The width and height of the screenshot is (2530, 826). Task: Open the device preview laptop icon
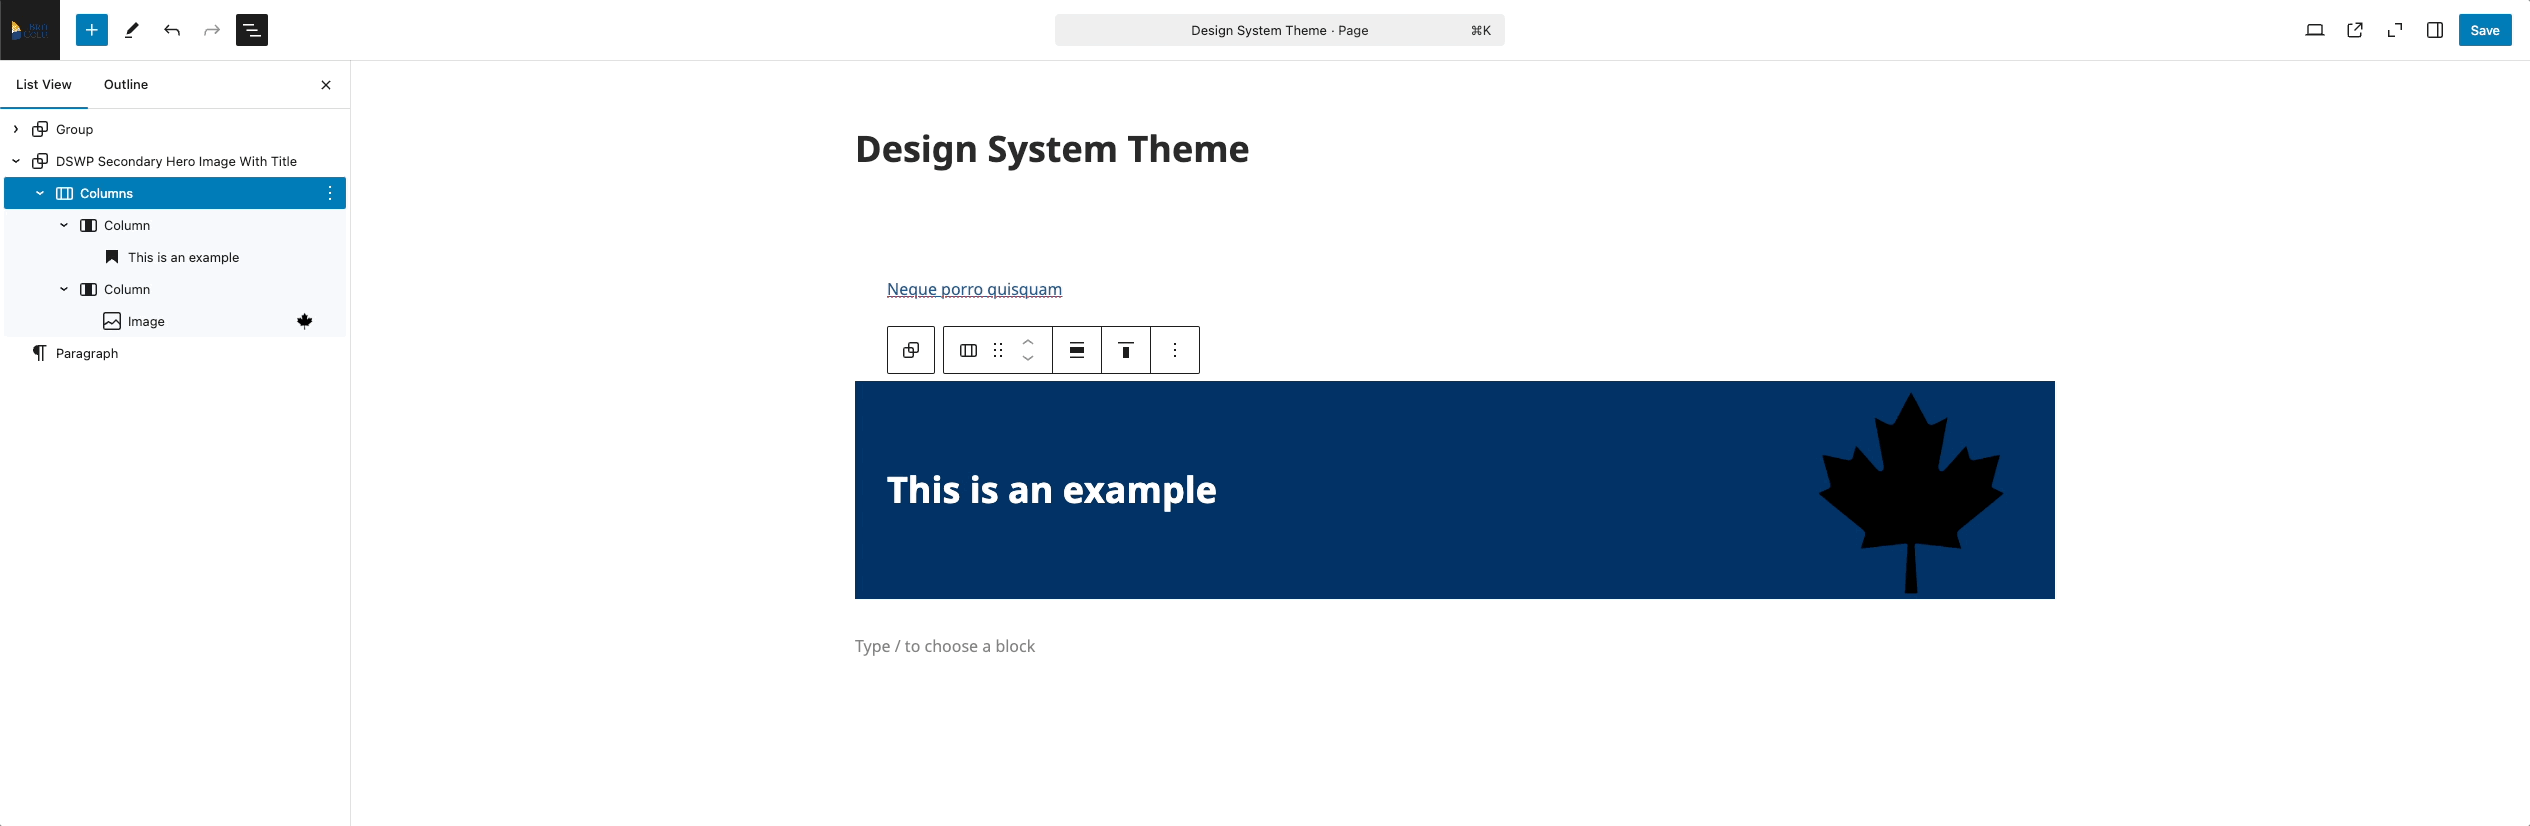pos(2315,30)
